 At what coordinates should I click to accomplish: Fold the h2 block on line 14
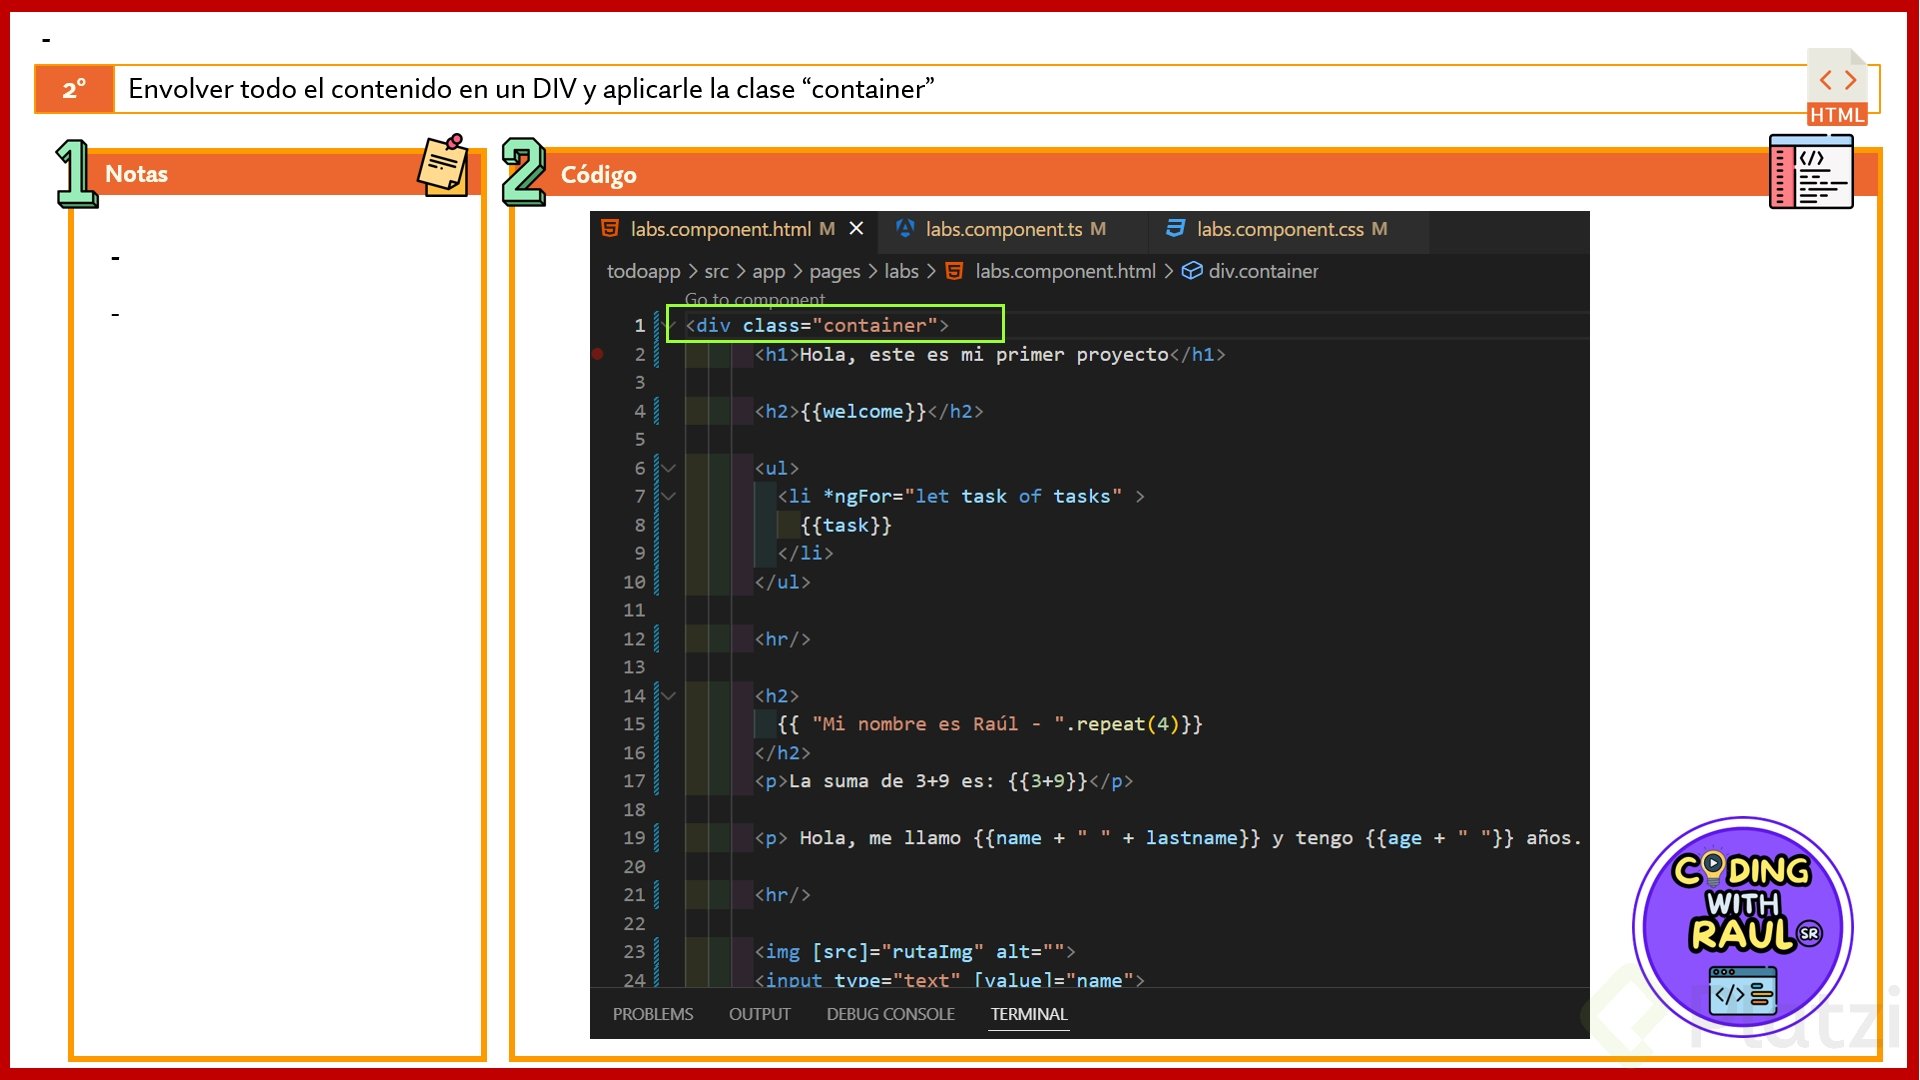[669, 696]
